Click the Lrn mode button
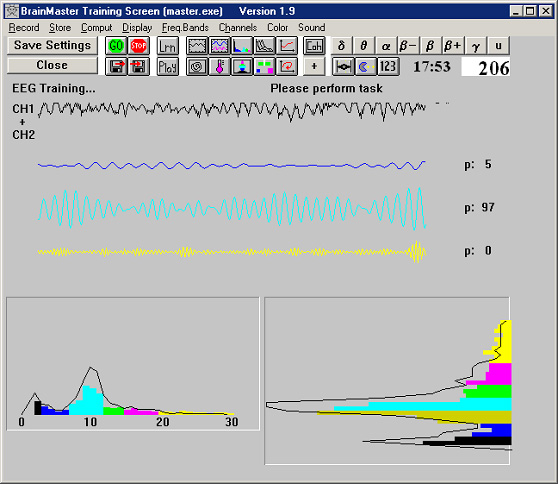The width and height of the screenshot is (558, 484). (167, 46)
